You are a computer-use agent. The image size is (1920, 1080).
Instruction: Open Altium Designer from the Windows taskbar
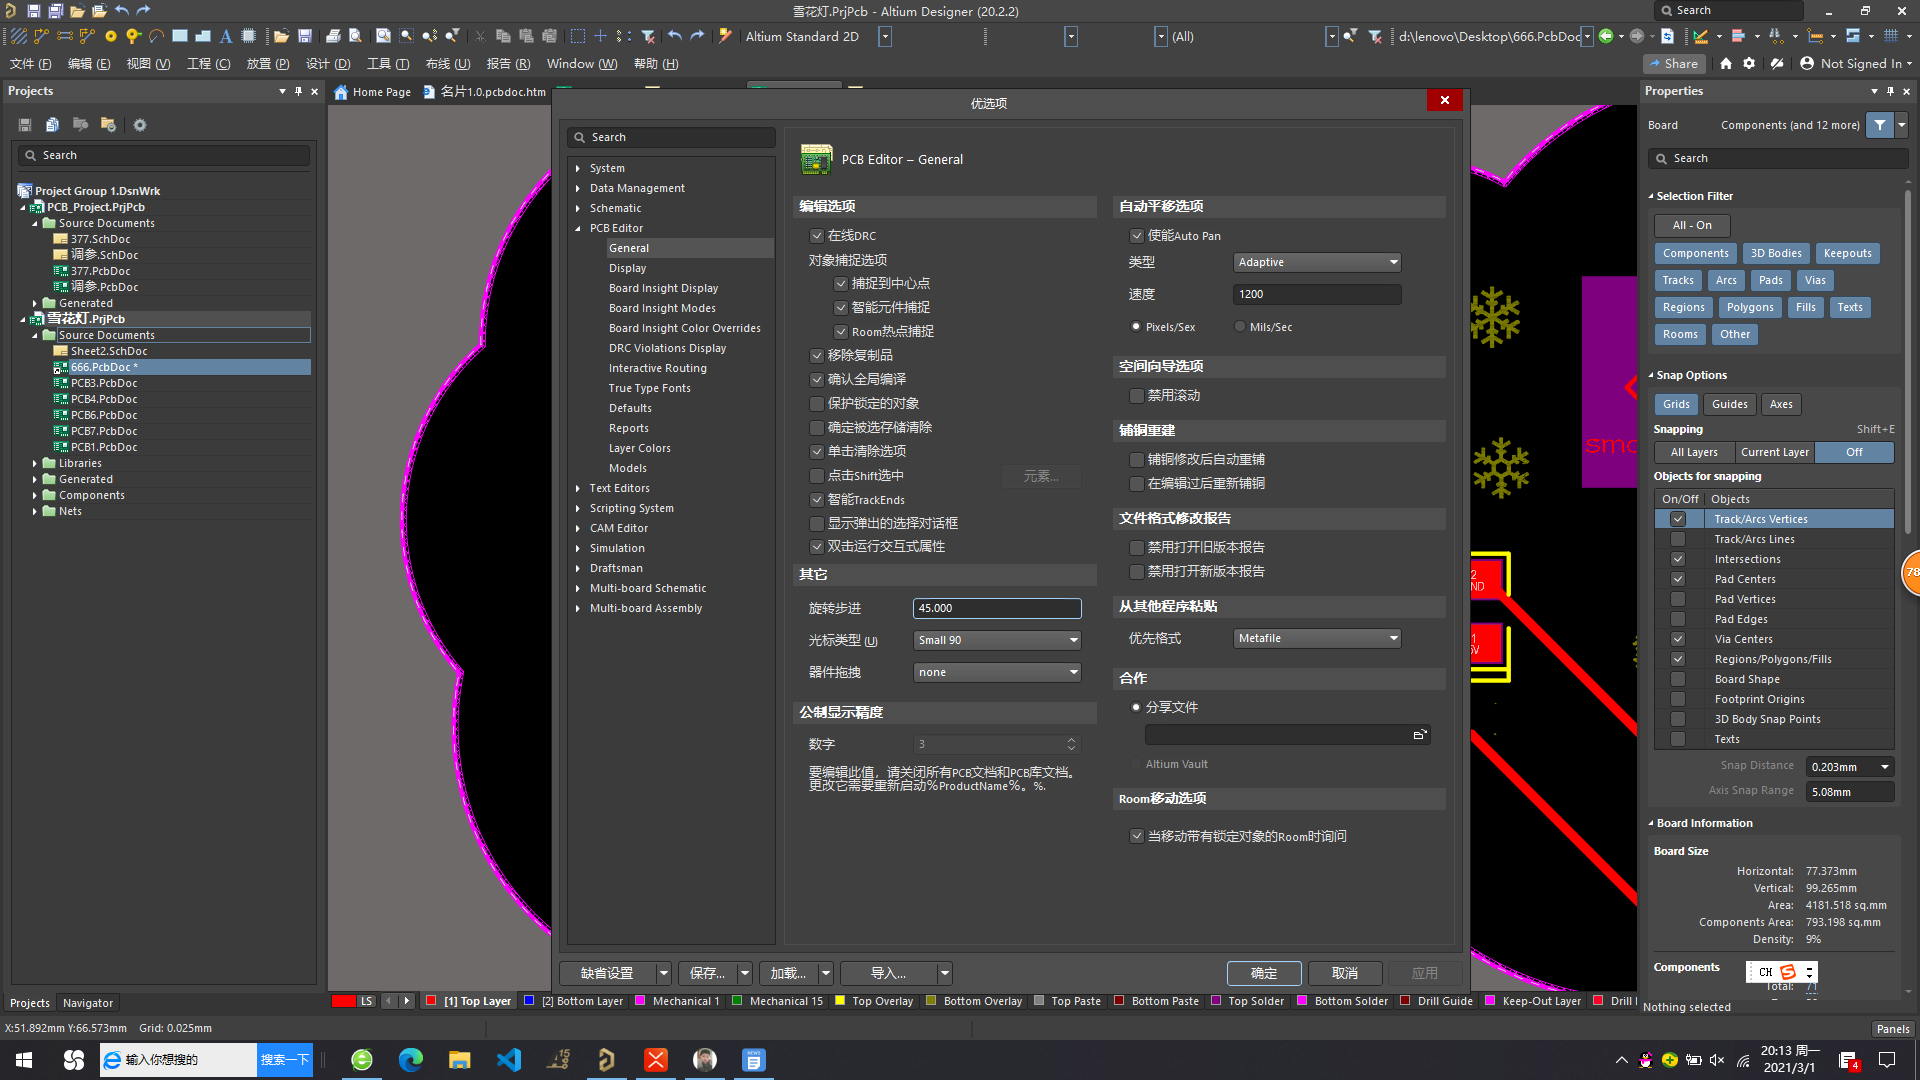tap(607, 1060)
